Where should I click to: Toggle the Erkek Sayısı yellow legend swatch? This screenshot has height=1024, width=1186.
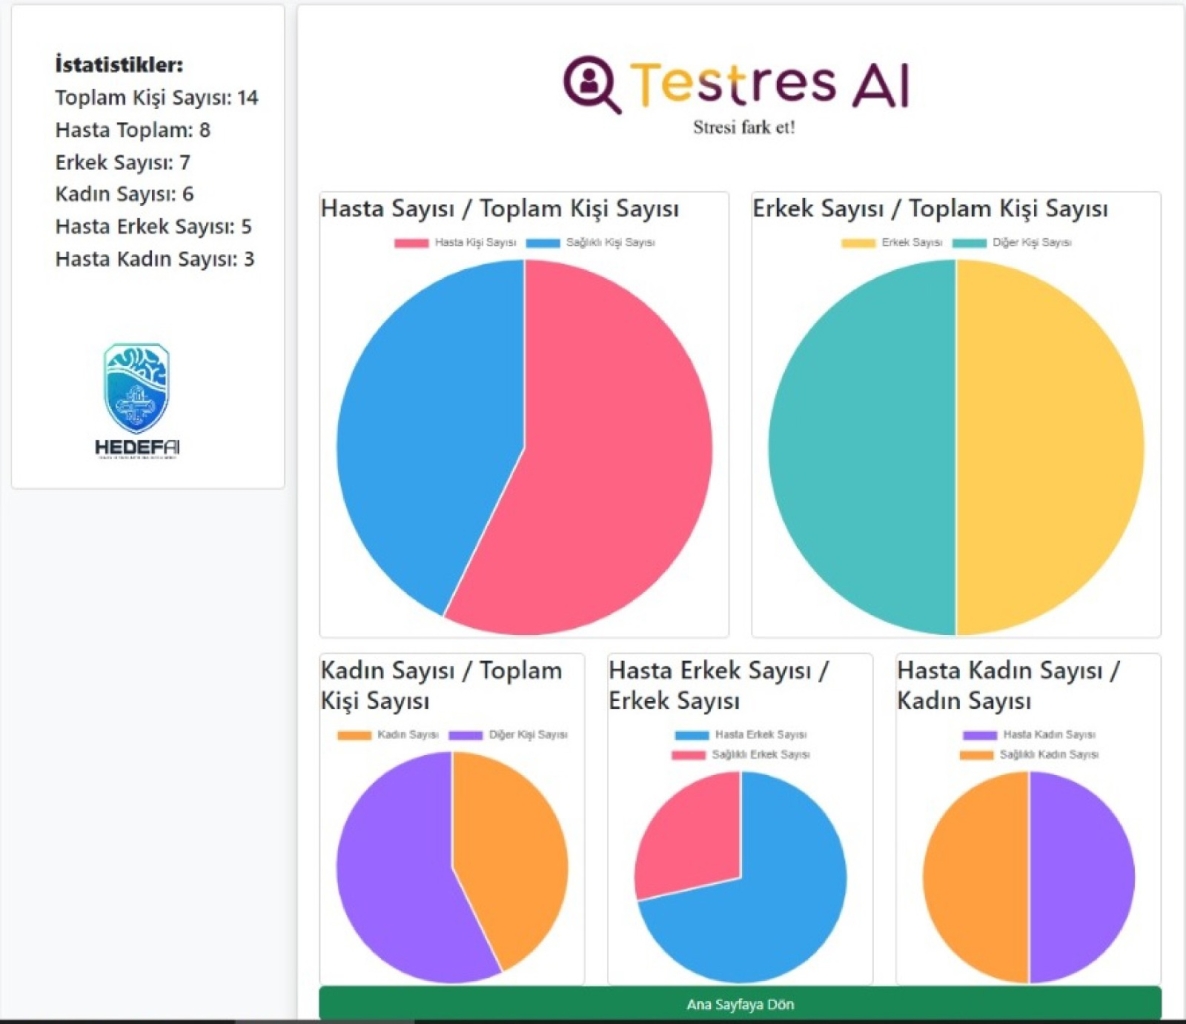click(x=858, y=243)
